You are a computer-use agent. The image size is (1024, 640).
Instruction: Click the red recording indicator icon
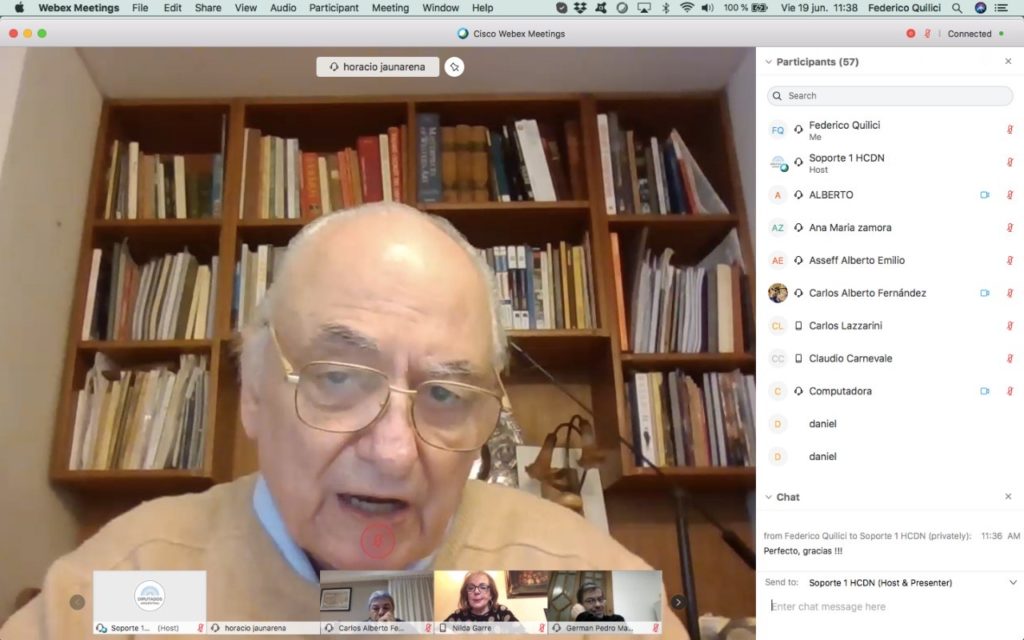tap(910, 33)
